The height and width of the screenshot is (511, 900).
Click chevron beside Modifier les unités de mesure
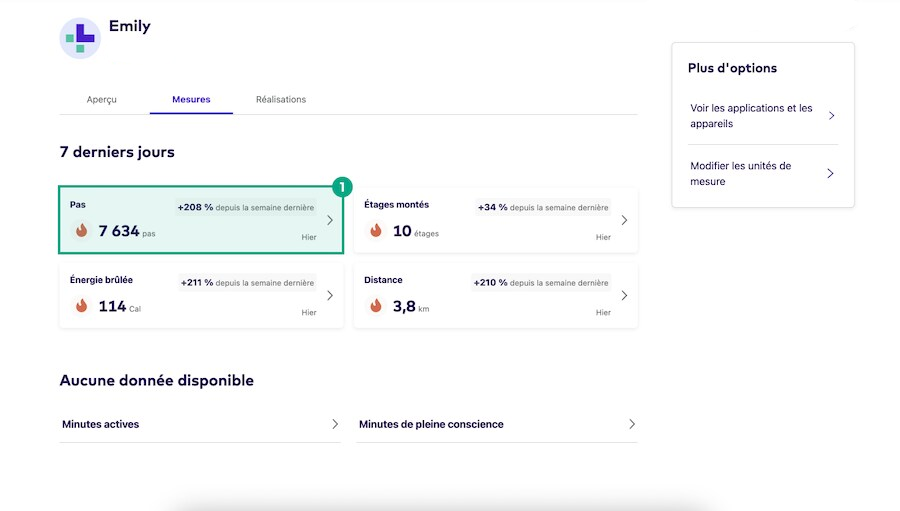point(831,173)
